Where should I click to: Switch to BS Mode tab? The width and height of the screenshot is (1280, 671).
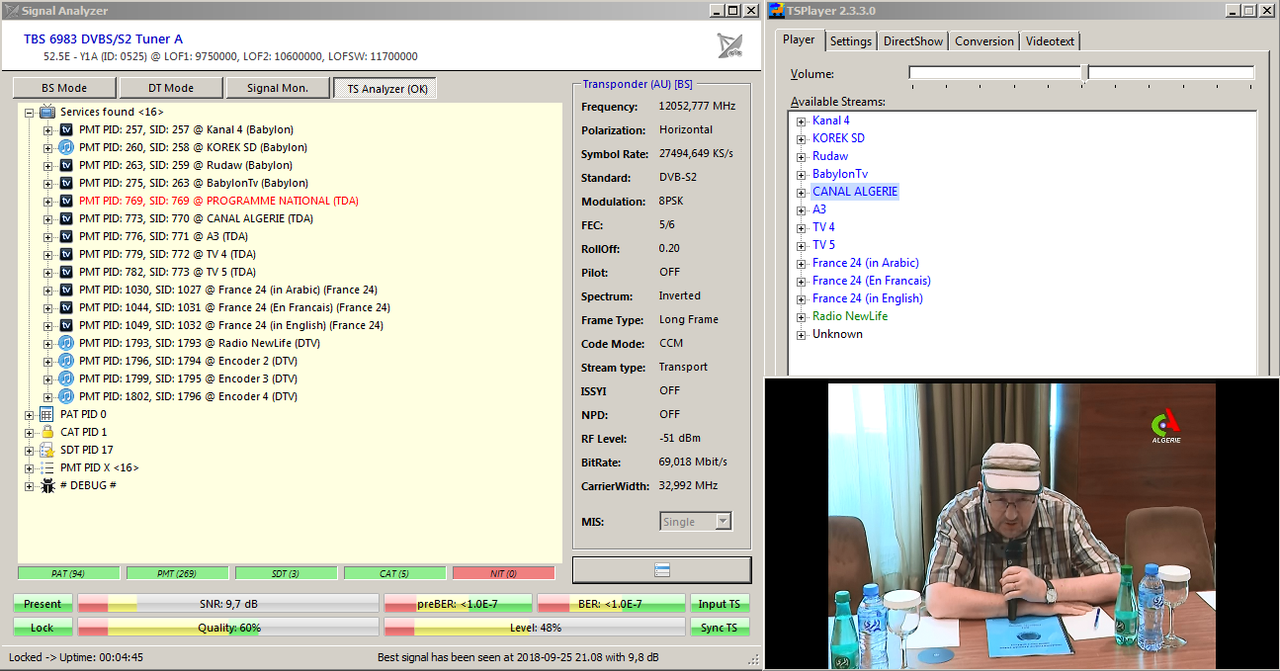(x=64, y=88)
